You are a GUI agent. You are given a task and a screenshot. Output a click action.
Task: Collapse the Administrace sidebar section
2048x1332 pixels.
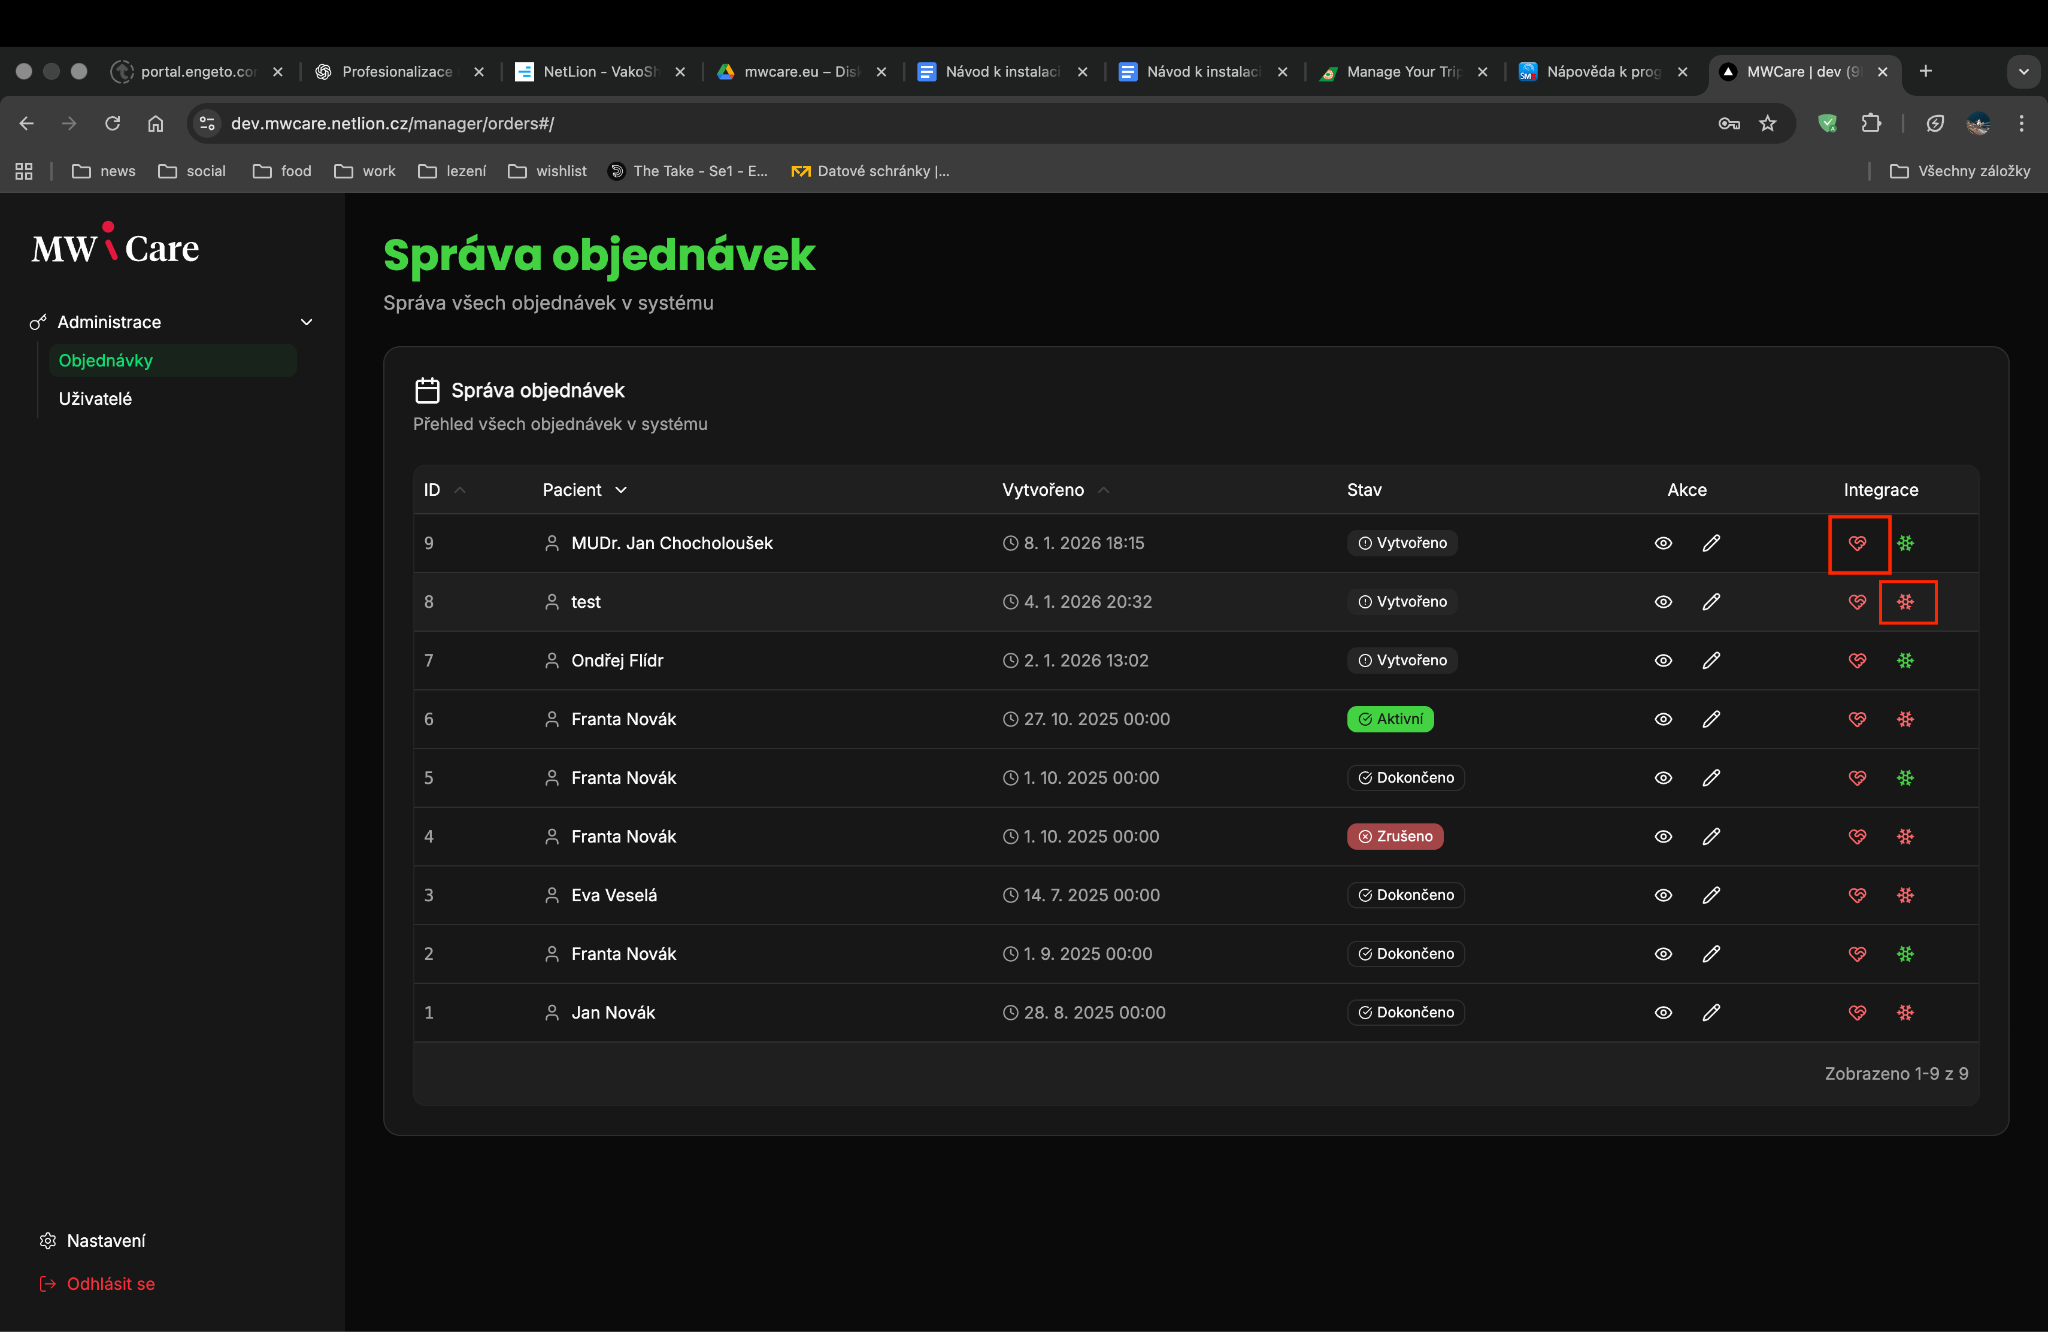(306, 322)
